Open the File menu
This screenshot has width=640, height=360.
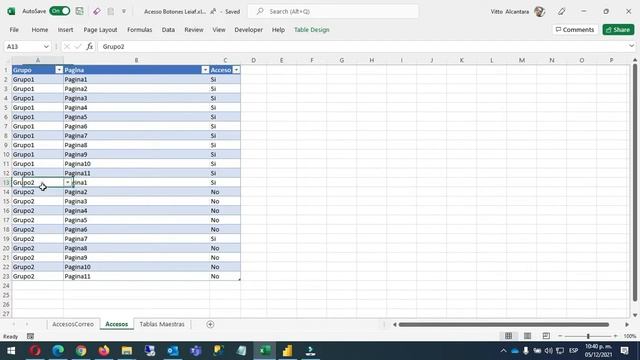[14, 29]
